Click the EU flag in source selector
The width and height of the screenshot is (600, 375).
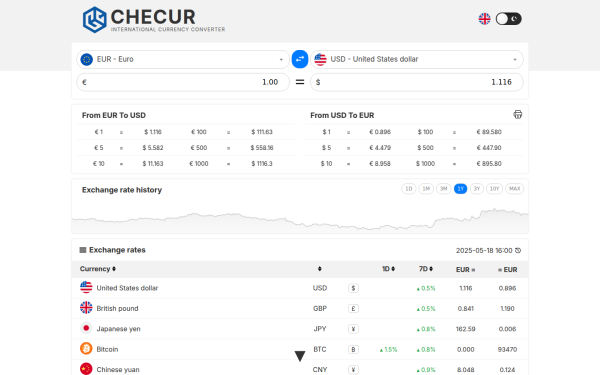(87, 59)
